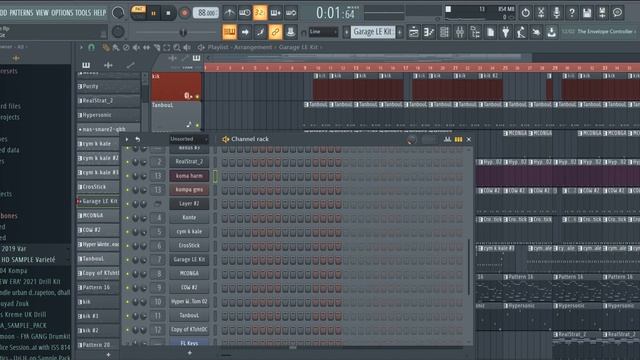Open the Unsorted channel filter dropdown
640x360 pixels.
(189, 139)
